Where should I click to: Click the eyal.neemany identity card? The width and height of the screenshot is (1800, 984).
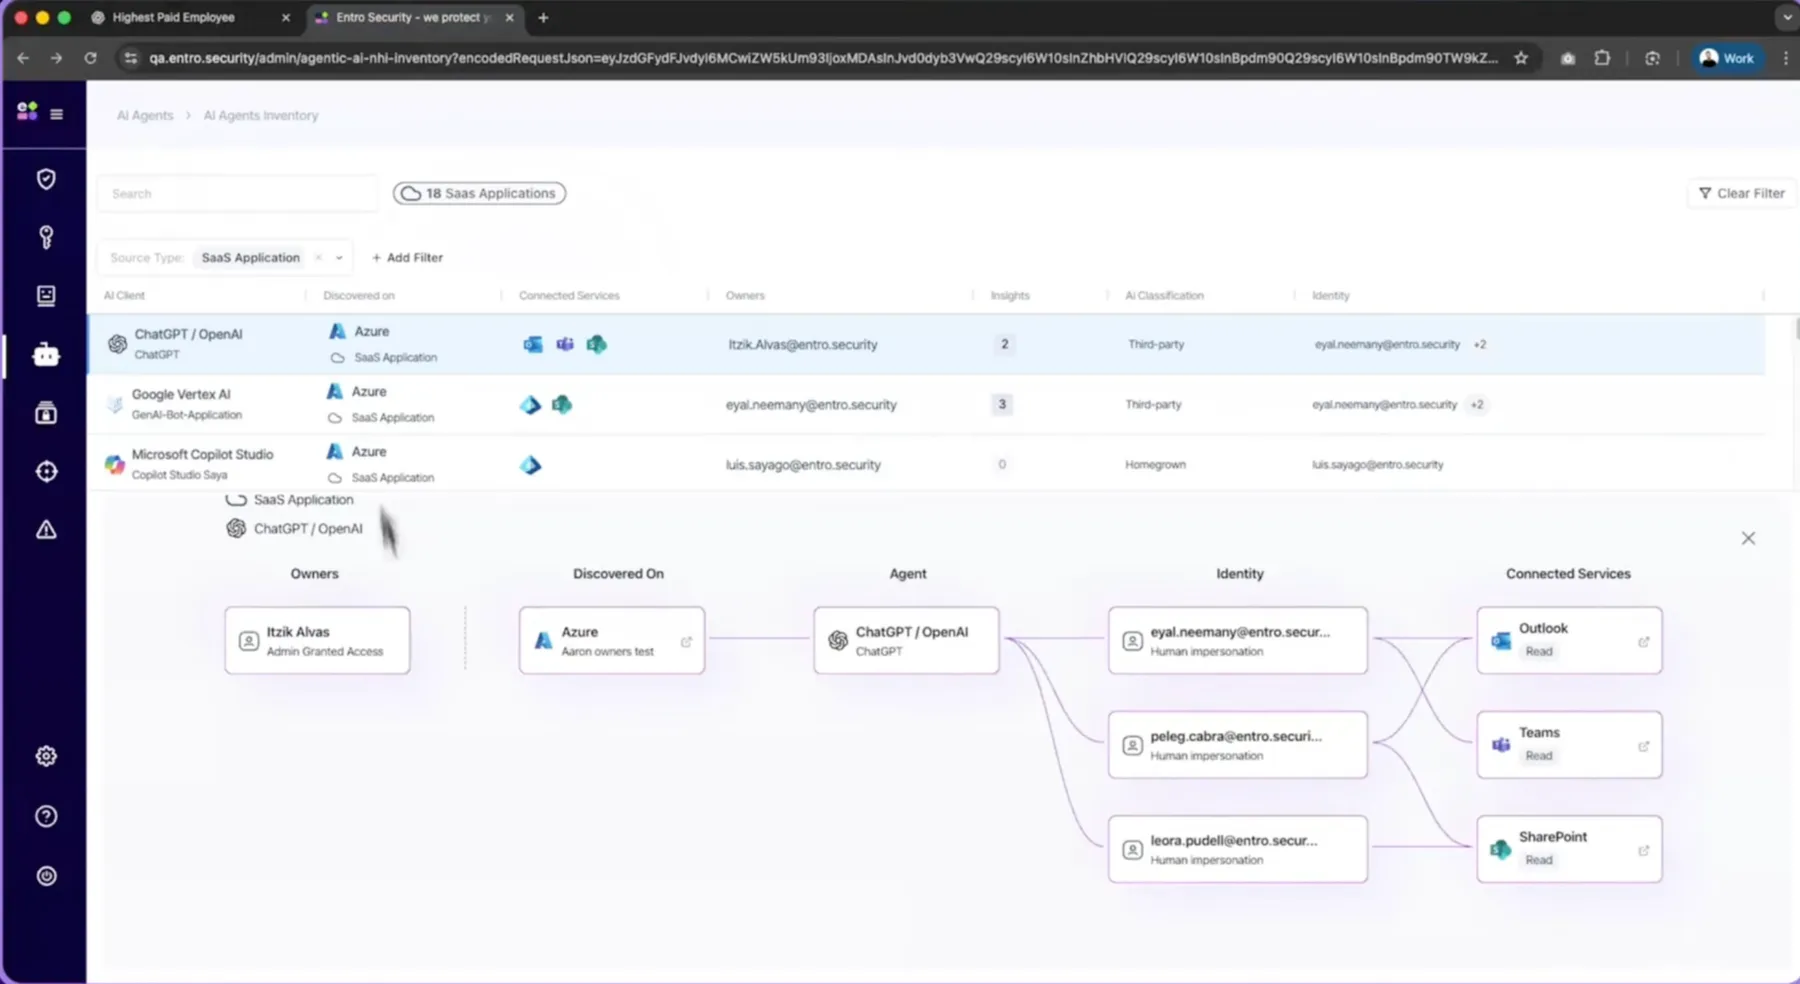tap(1237, 640)
